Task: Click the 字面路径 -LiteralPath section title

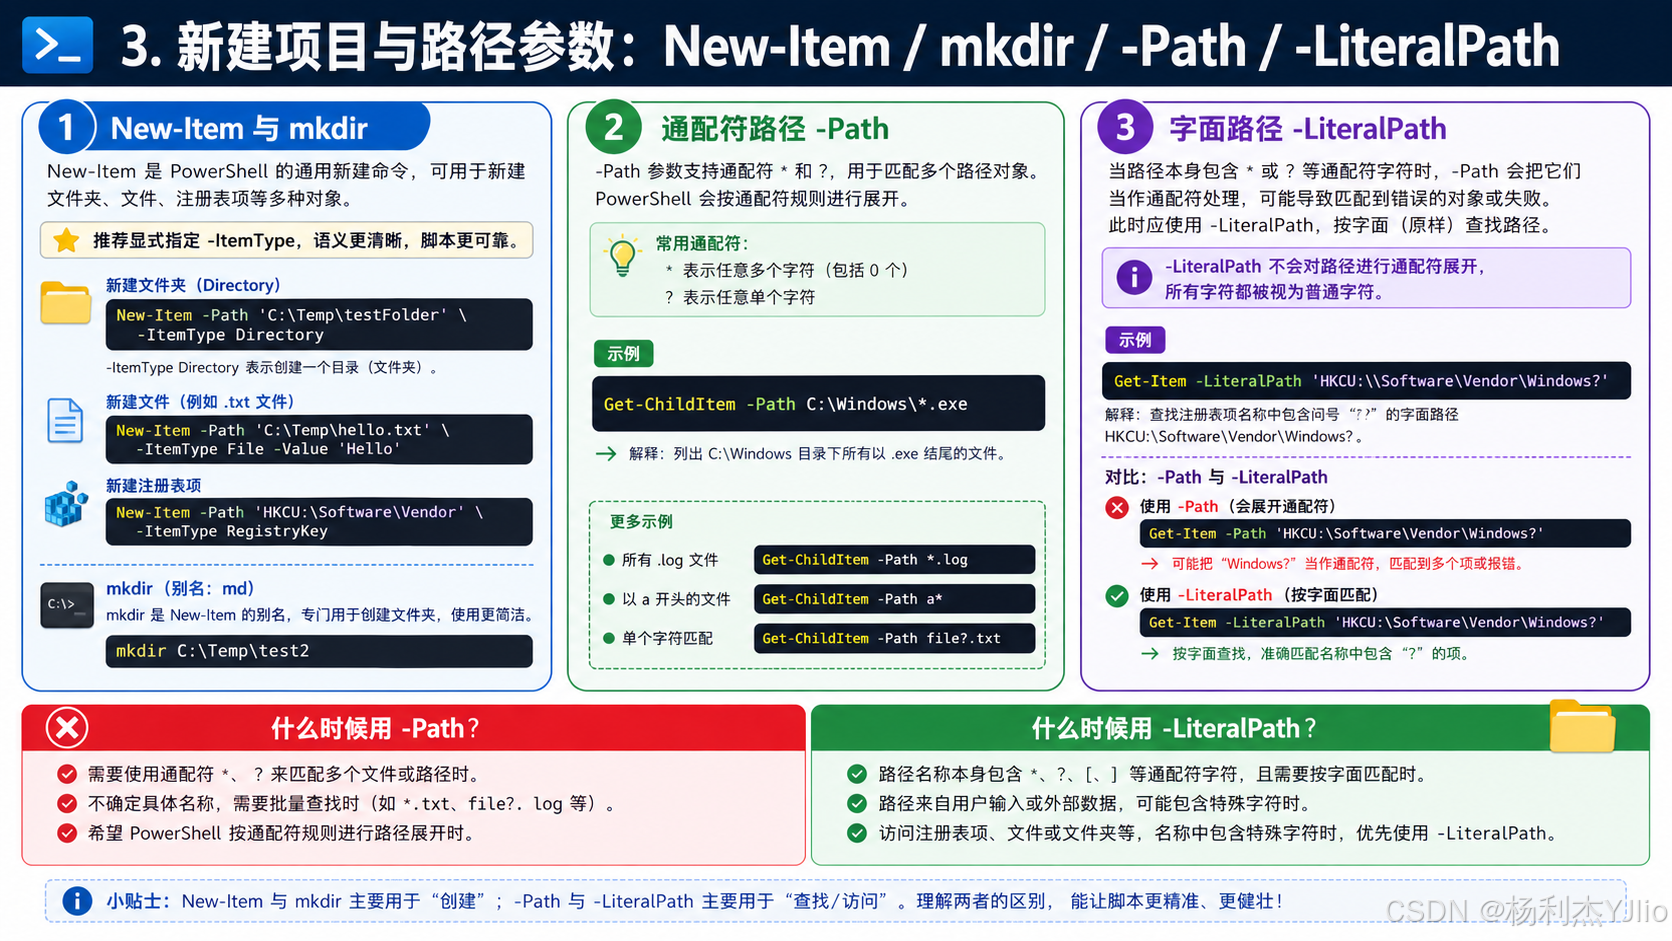Action: pyautogui.click(x=1308, y=128)
